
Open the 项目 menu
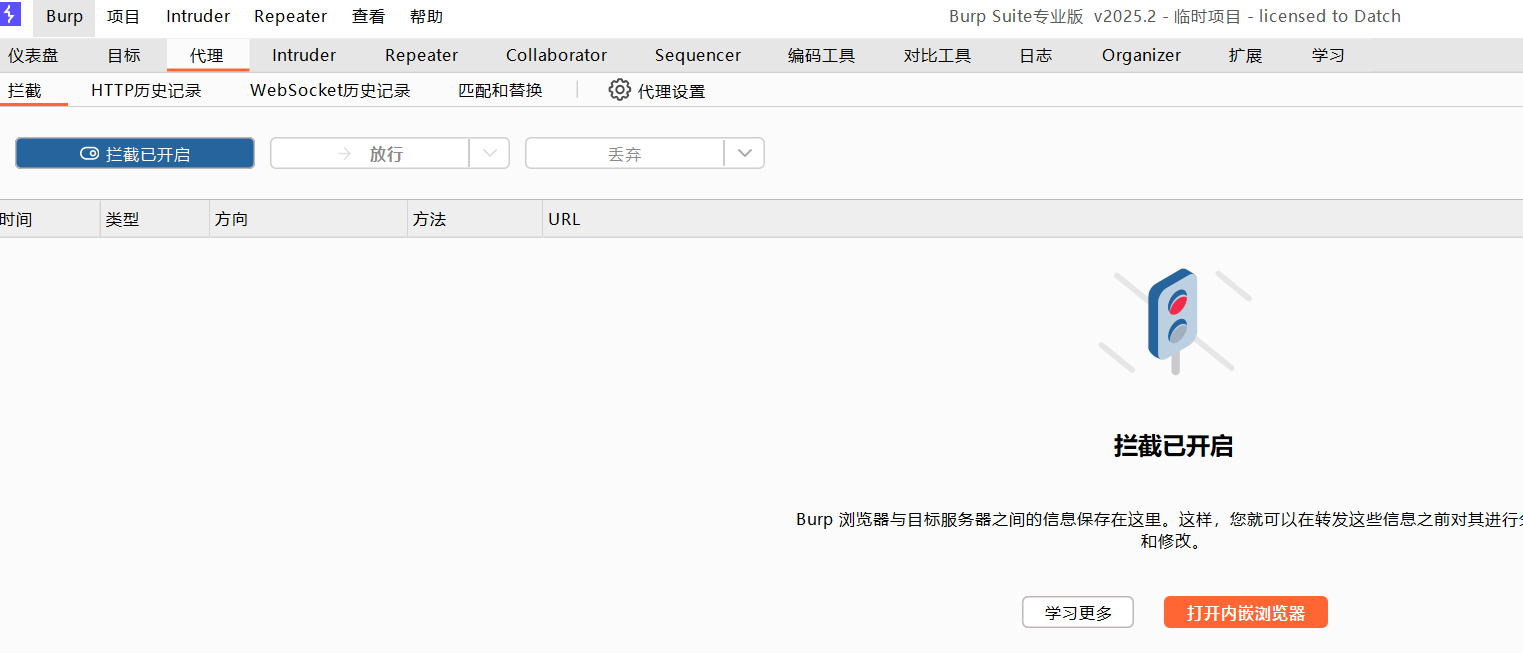click(x=124, y=17)
